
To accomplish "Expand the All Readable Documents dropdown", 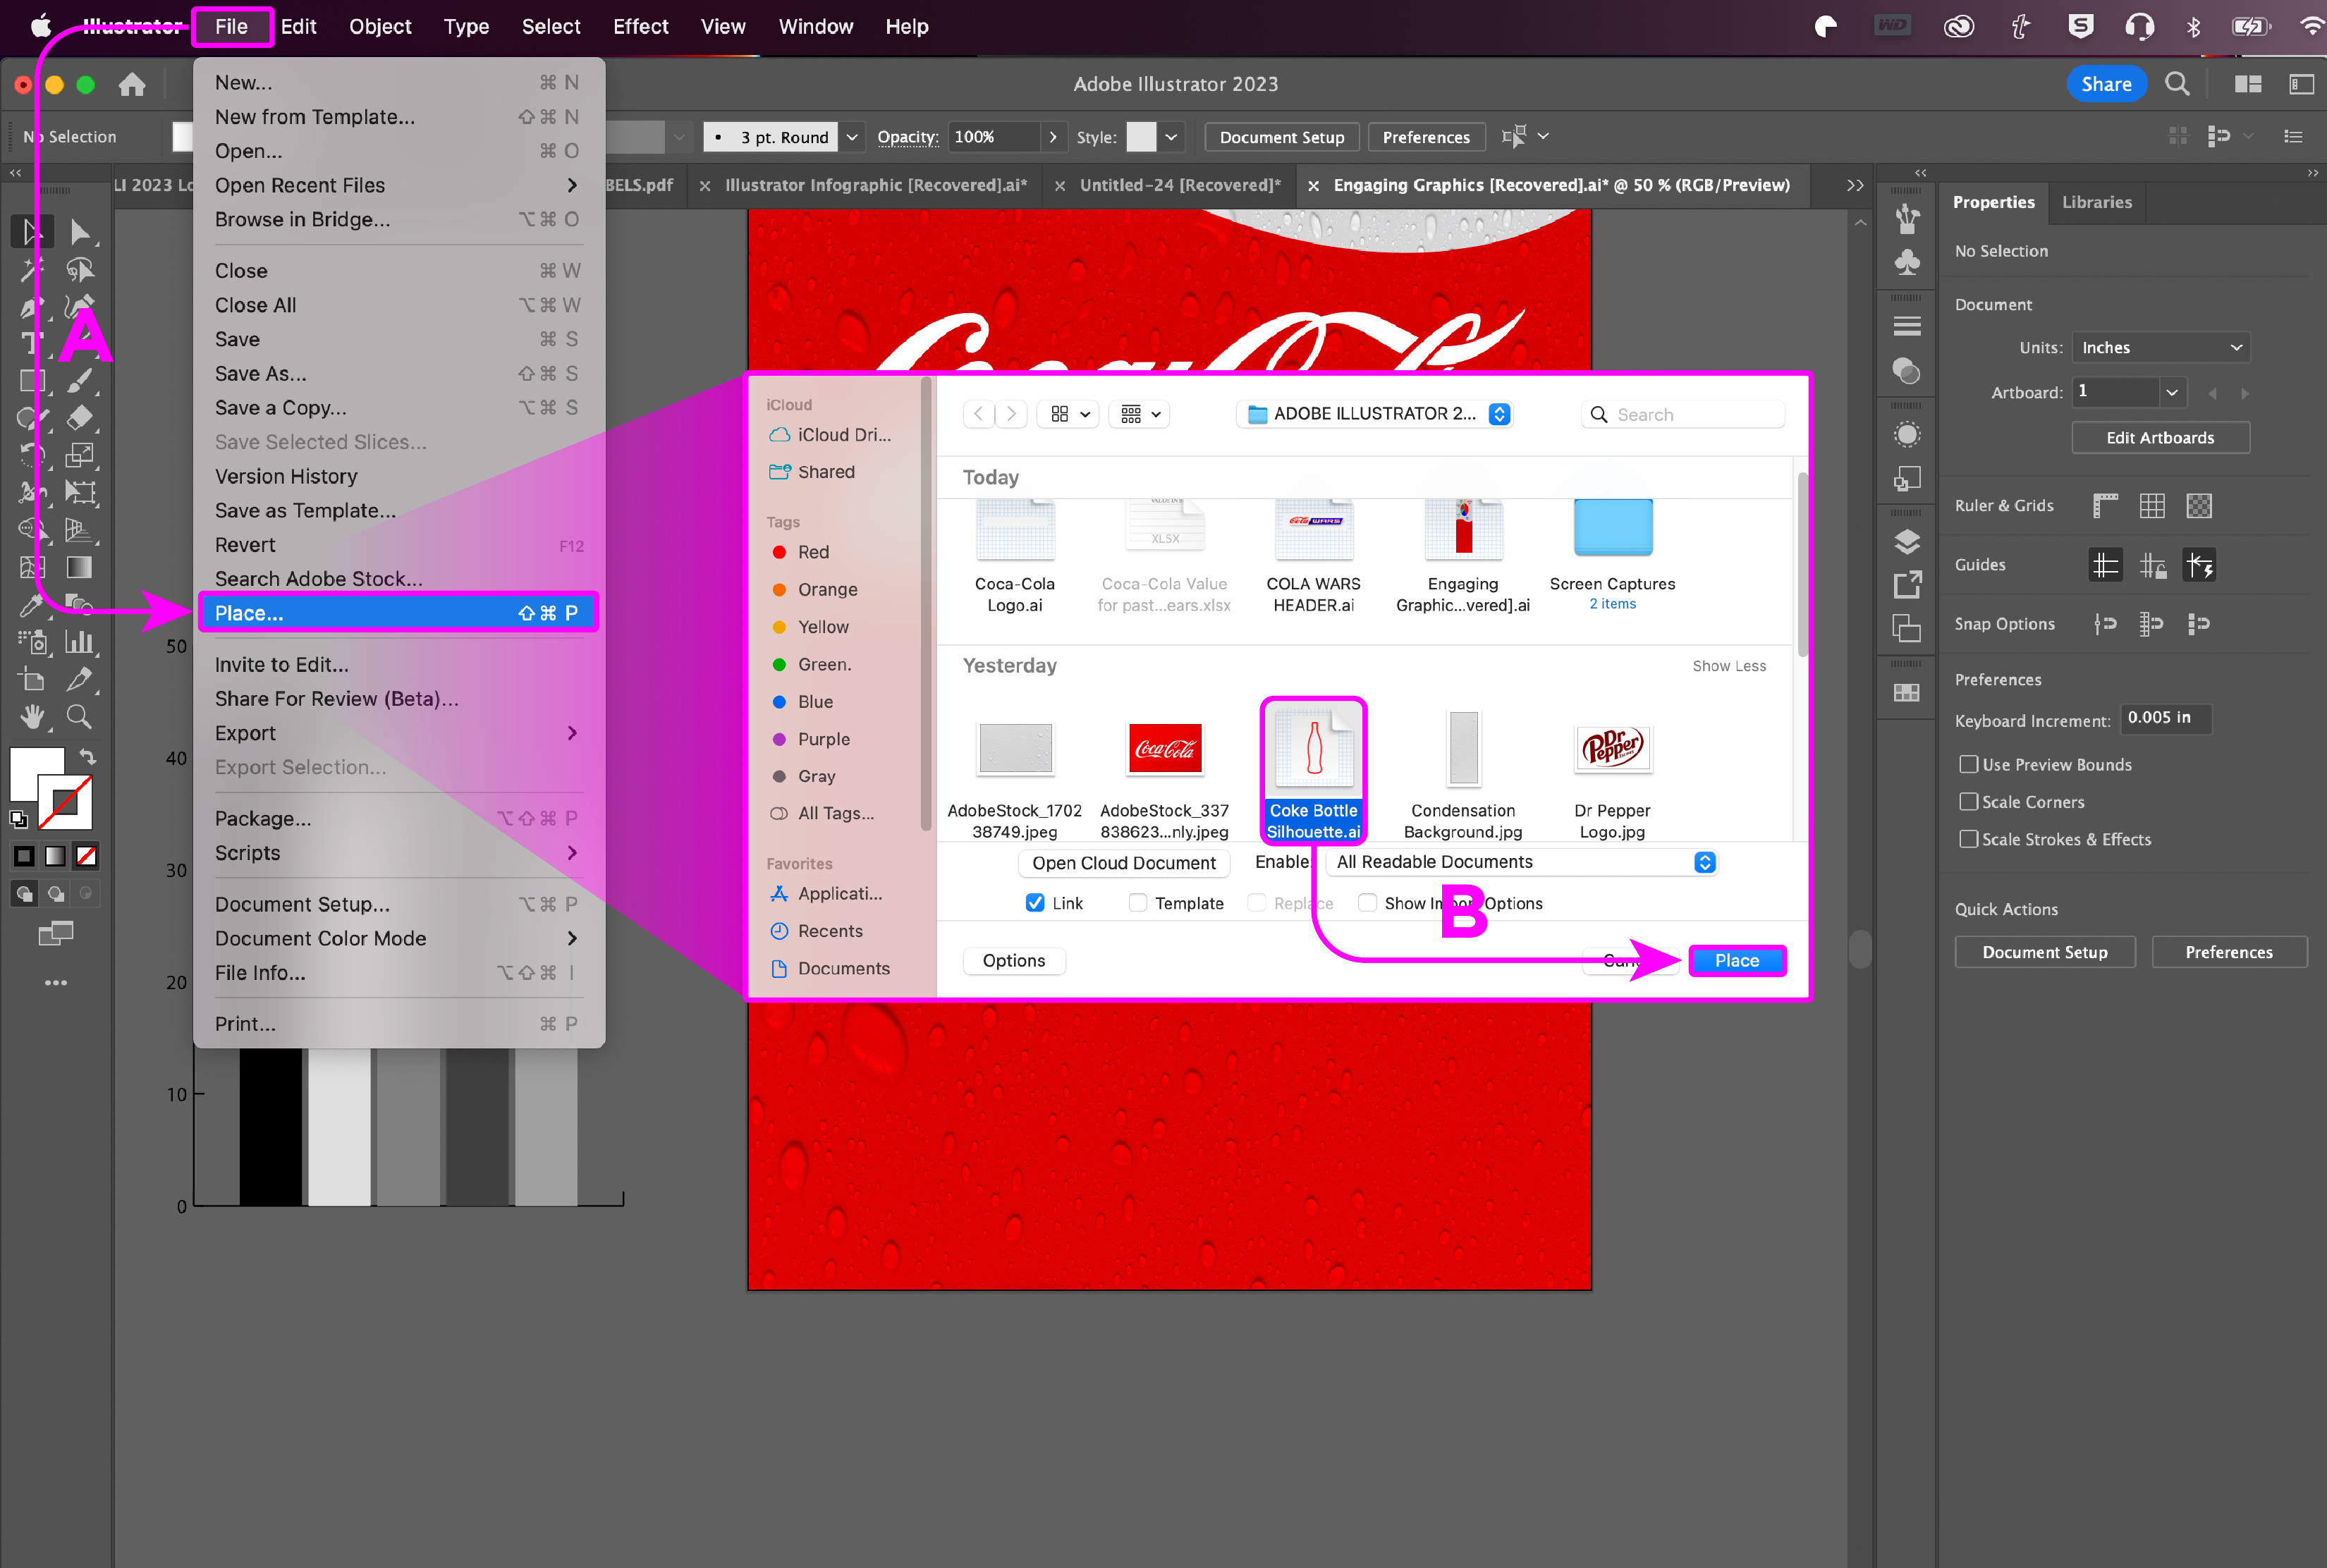I will (1520, 862).
